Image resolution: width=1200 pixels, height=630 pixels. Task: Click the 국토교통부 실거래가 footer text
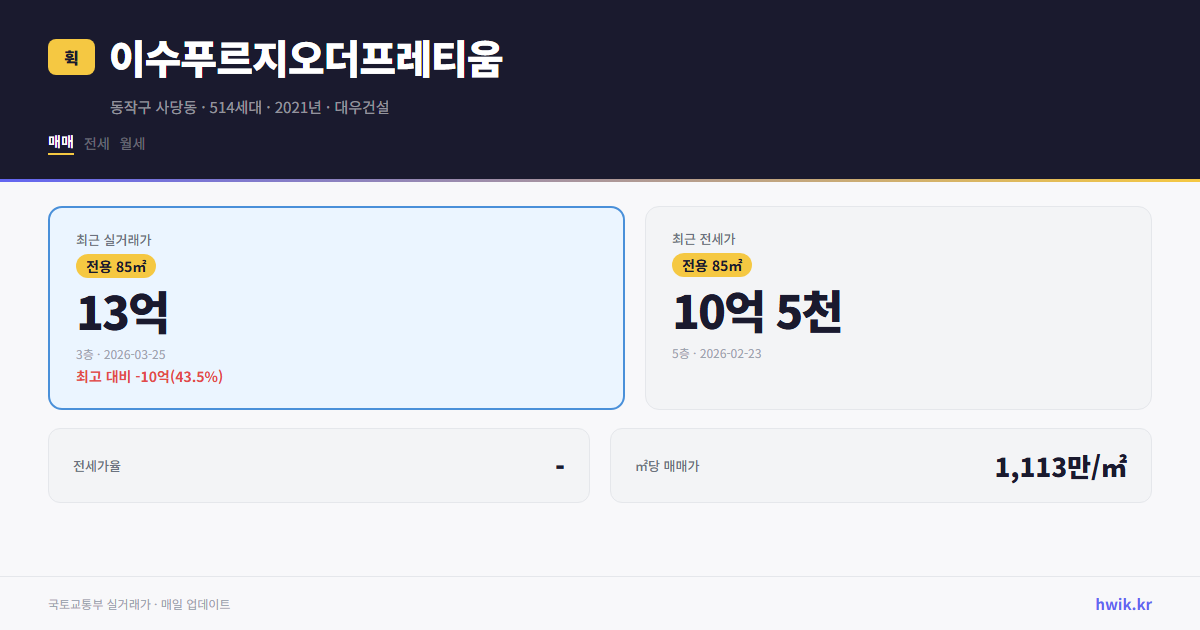click(x=99, y=603)
